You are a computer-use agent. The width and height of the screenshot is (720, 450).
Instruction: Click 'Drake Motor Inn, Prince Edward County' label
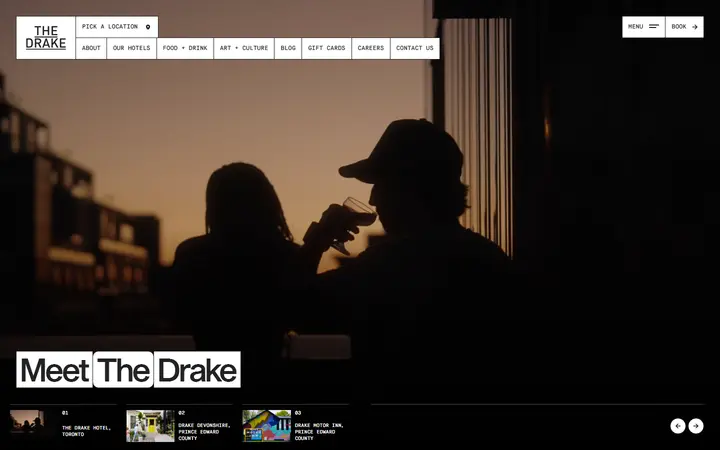pyautogui.click(x=319, y=432)
